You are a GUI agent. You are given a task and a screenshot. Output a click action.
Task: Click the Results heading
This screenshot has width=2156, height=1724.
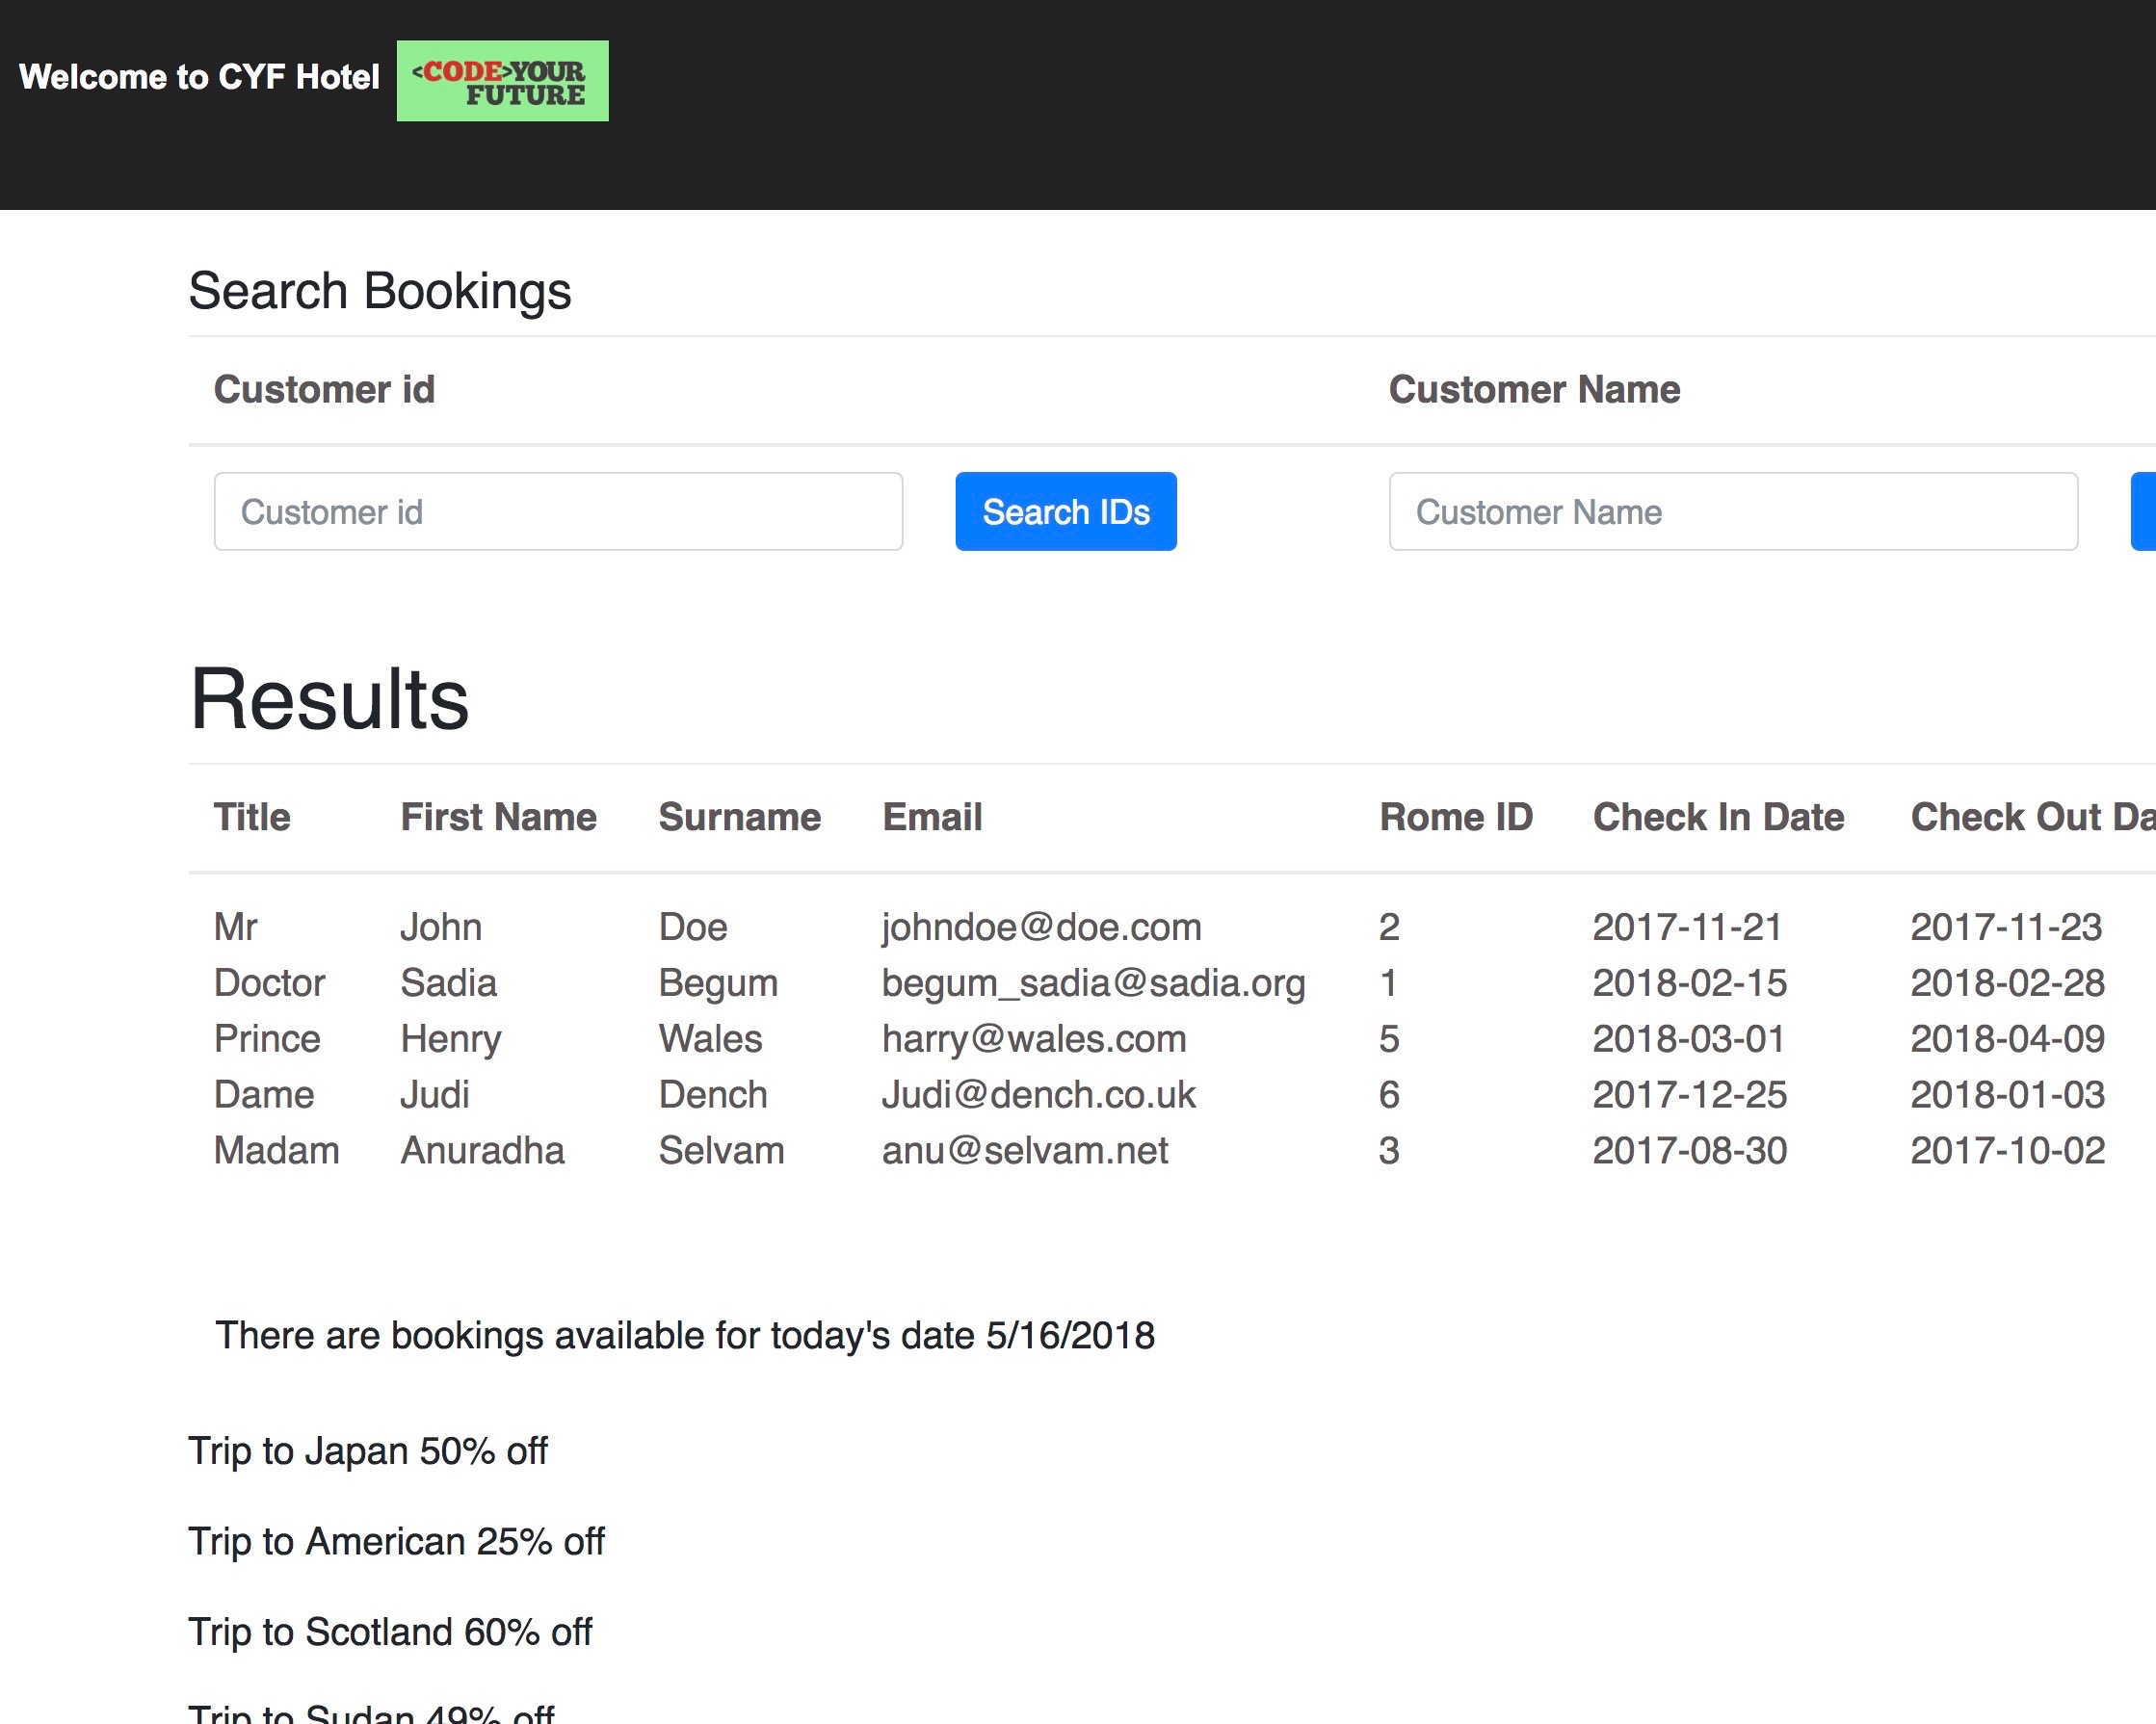(329, 699)
